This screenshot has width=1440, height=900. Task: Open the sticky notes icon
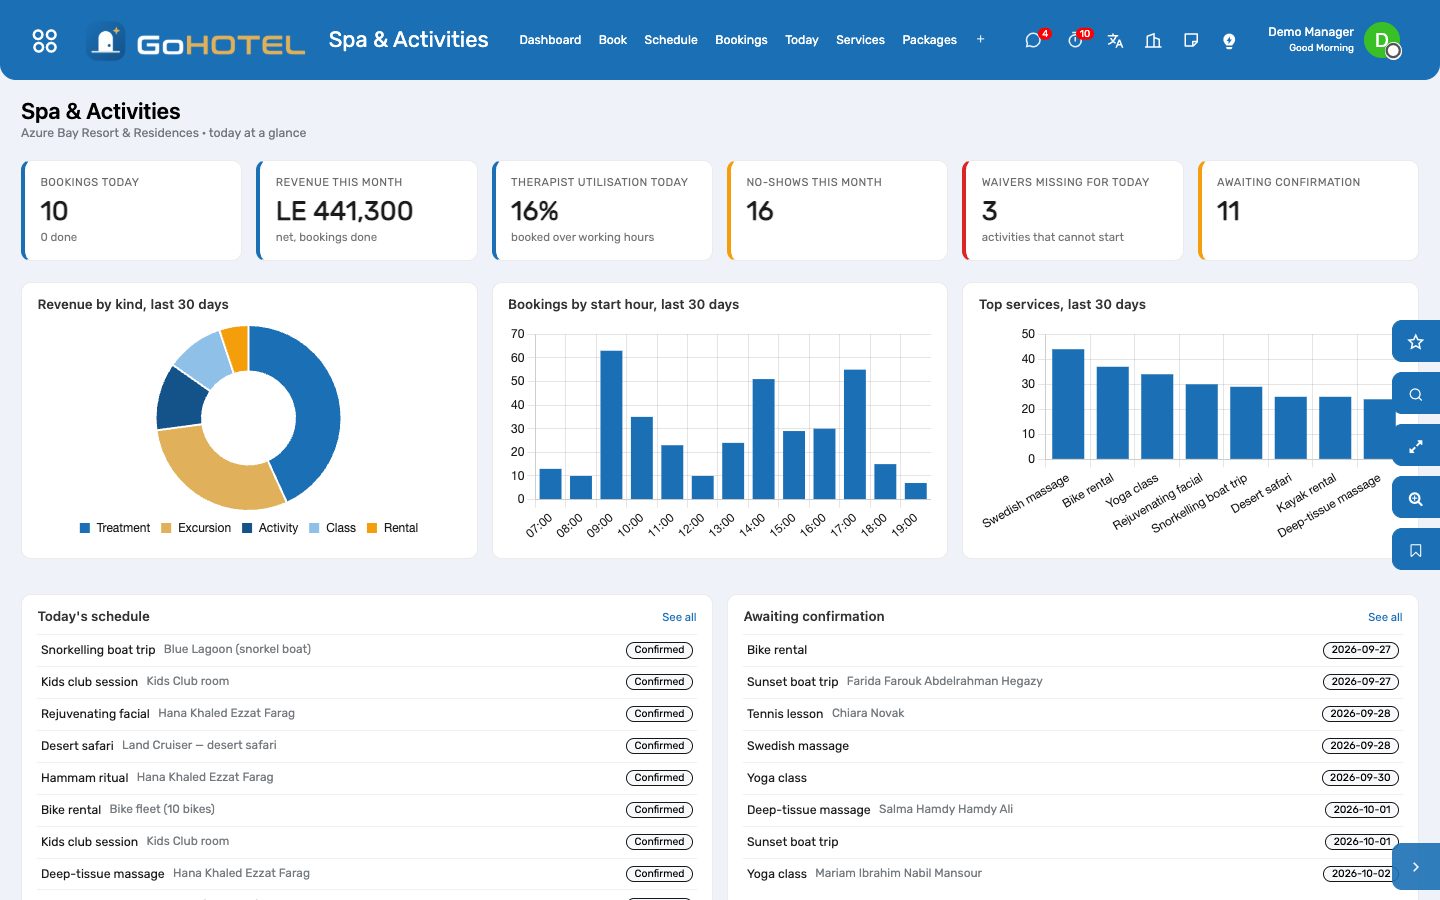1191,40
